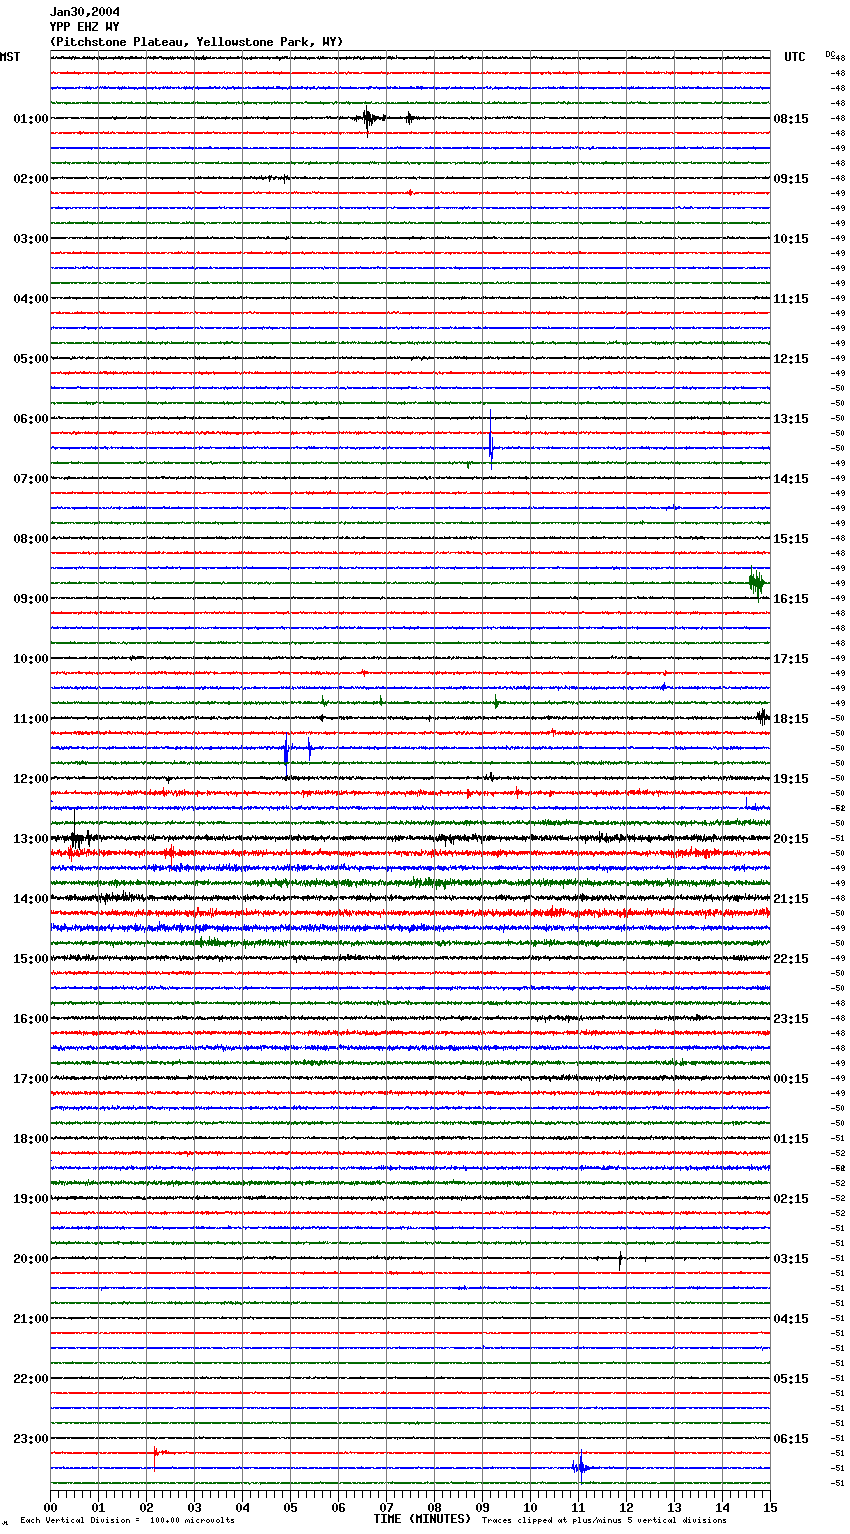This screenshot has width=850, height=1534.
Task: Select the 21:00 MST time label
Action: [31, 1319]
